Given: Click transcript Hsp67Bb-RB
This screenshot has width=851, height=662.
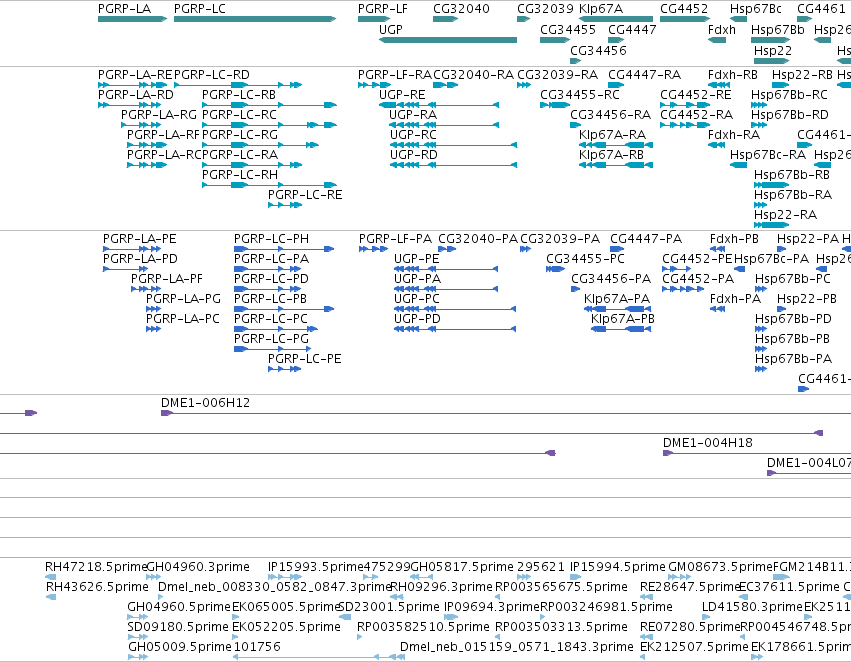Looking at the screenshot, I should (x=792, y=175).
